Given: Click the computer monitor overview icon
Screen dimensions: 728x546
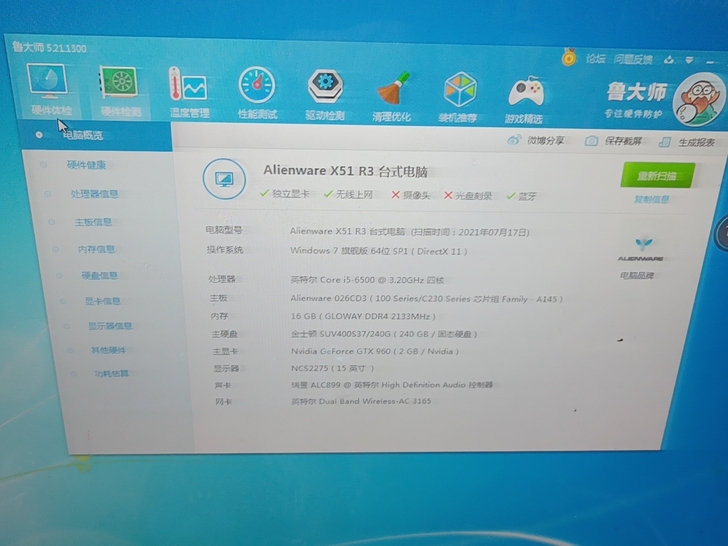Looking at the screenshot, I should point(224,179).
